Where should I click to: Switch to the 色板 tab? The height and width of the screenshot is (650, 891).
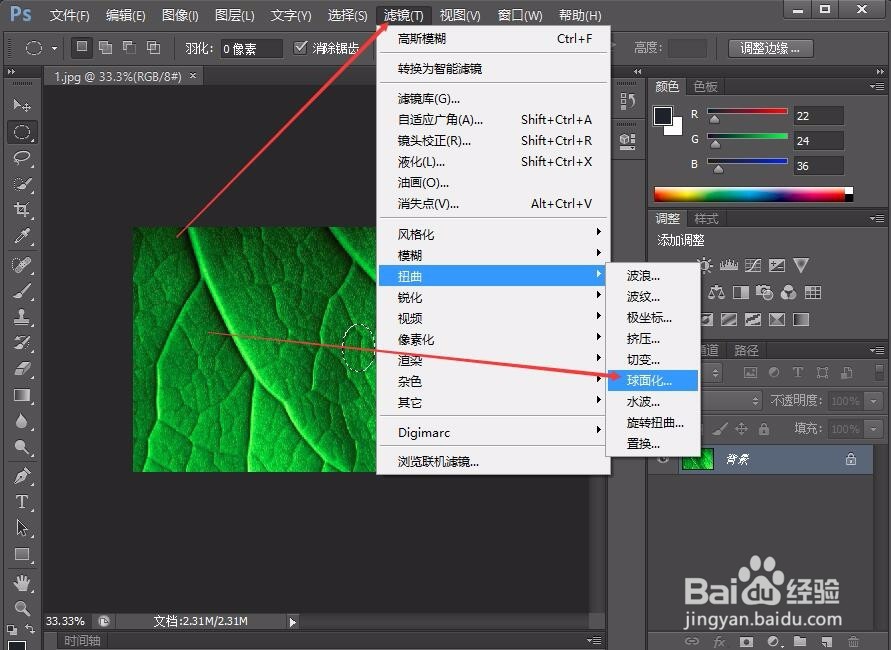point(704,85)
